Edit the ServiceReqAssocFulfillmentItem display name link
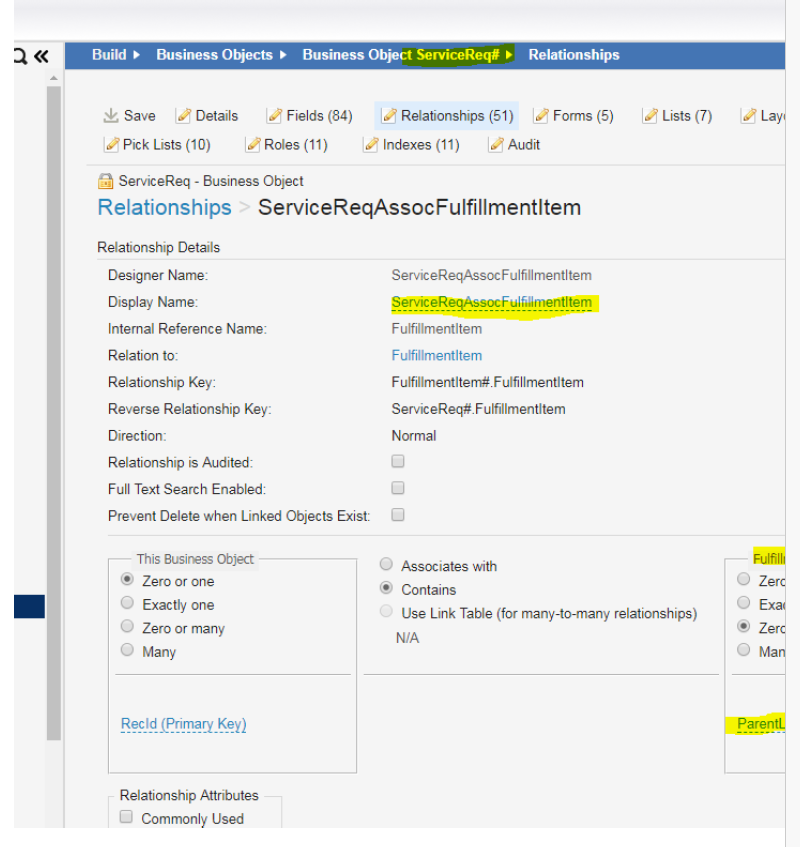The height and width of the screenshot is (847, 800). (492, 302)
